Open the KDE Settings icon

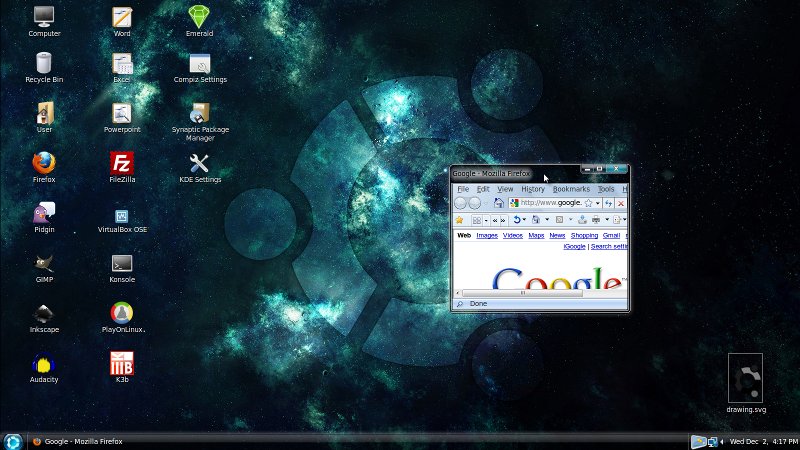click(200, 168)
